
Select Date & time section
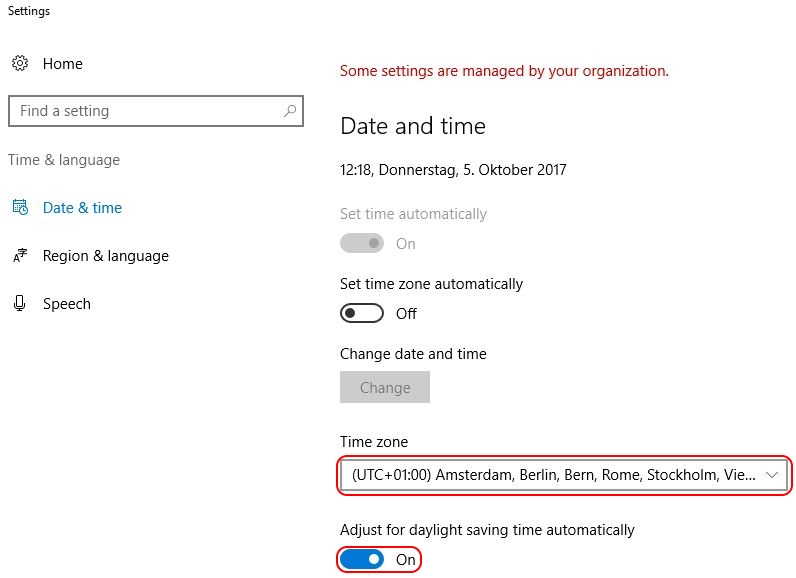[x=82, y=208]
